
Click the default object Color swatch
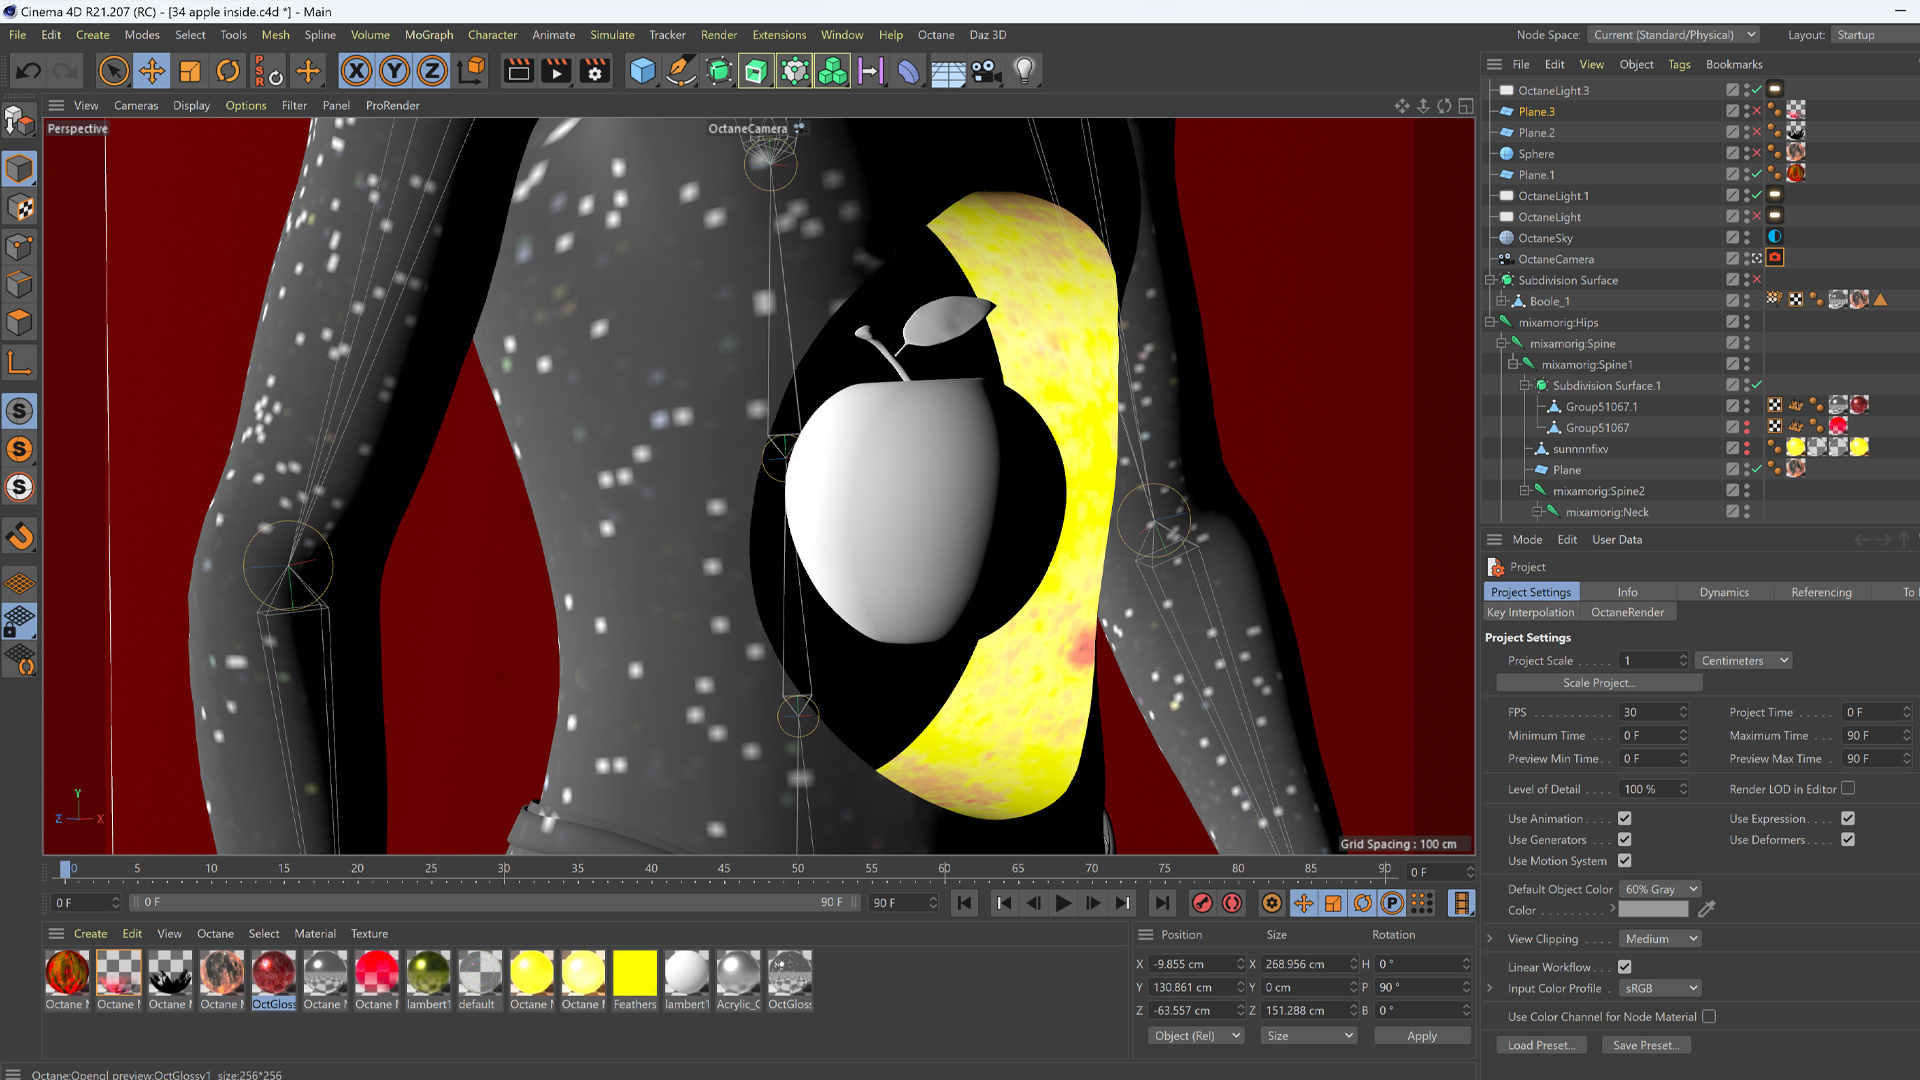tap(1653, 910)
